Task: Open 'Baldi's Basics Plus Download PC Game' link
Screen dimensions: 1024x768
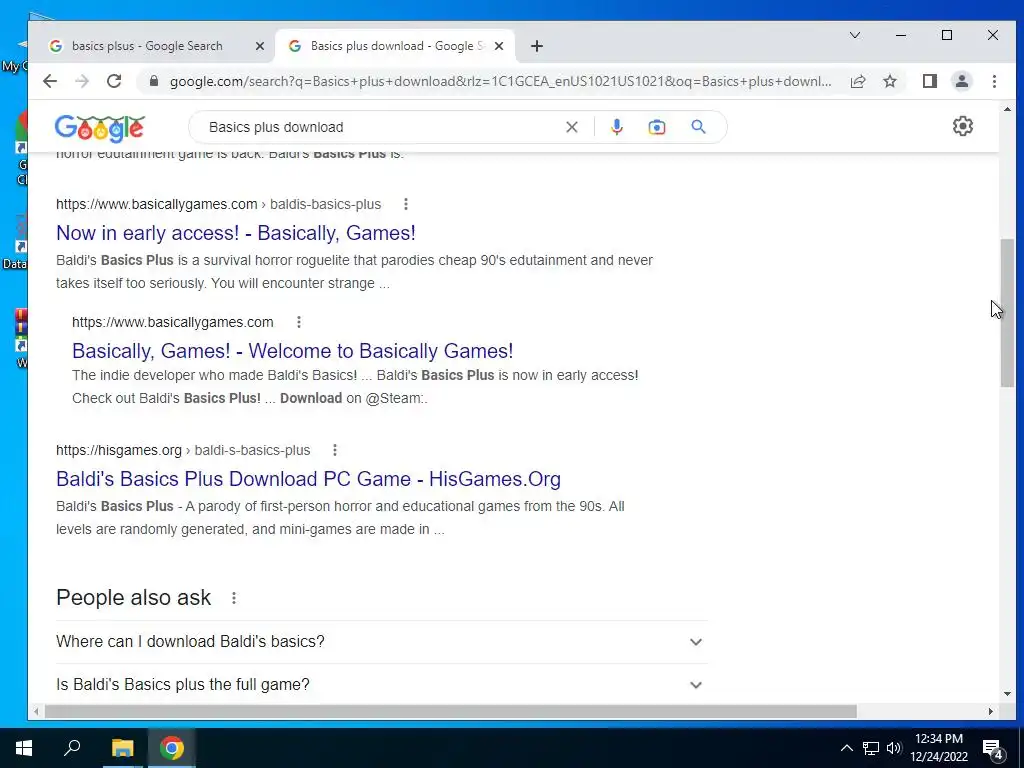Action: (x=308, y=479)
